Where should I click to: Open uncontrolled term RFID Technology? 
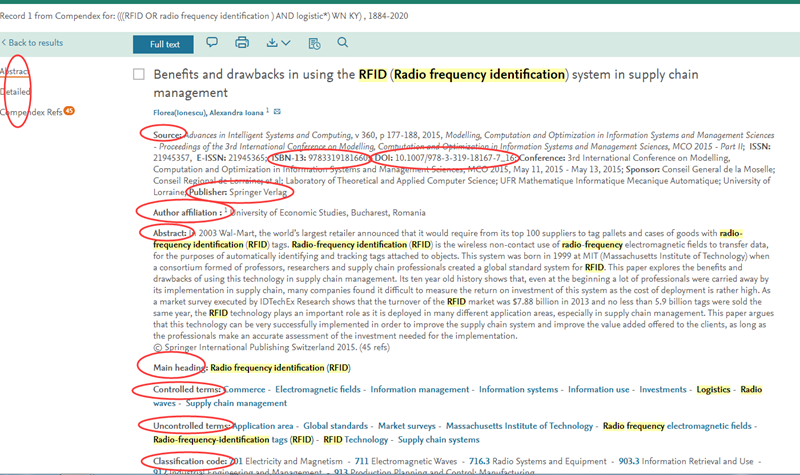pos(356,440)
